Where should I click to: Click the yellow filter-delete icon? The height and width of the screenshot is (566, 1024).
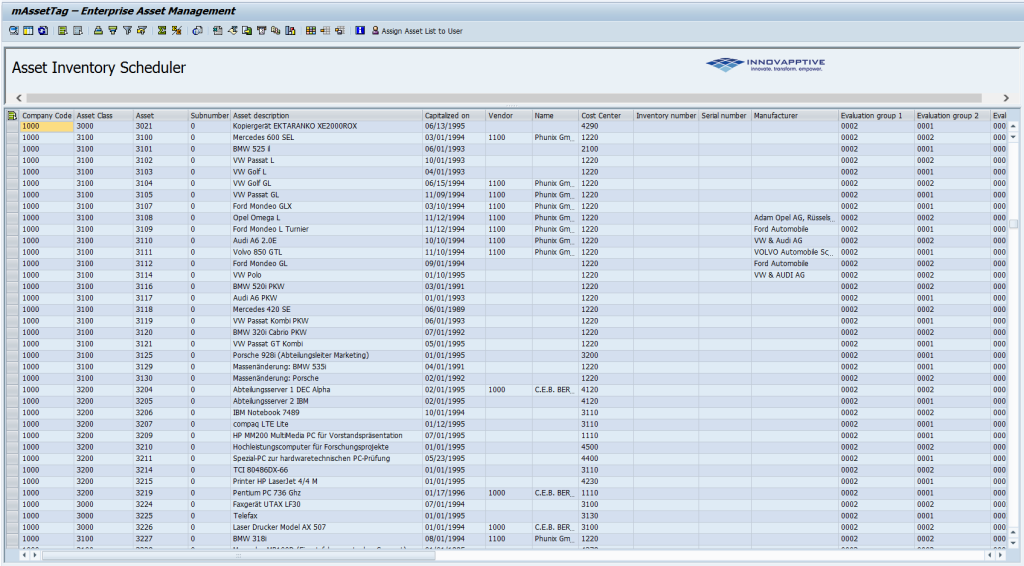click(141, 31)
